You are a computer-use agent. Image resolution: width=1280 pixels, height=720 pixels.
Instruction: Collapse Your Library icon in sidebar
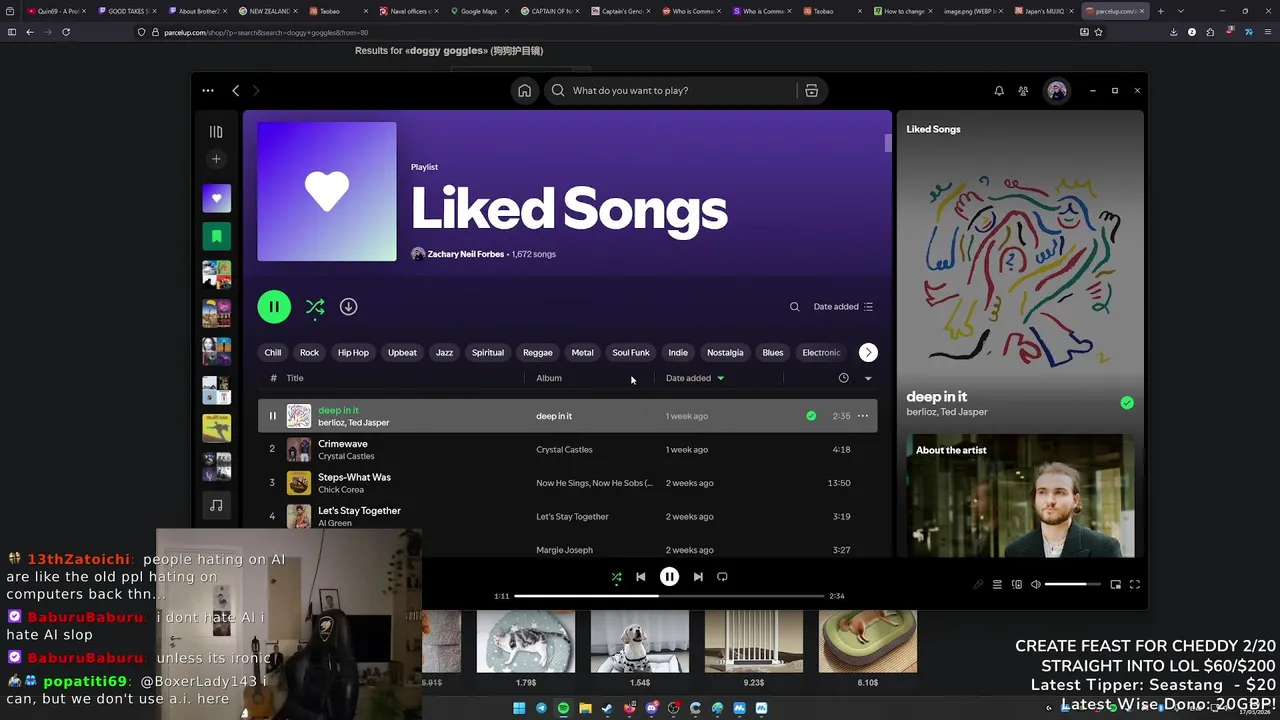tap(216, 132)
